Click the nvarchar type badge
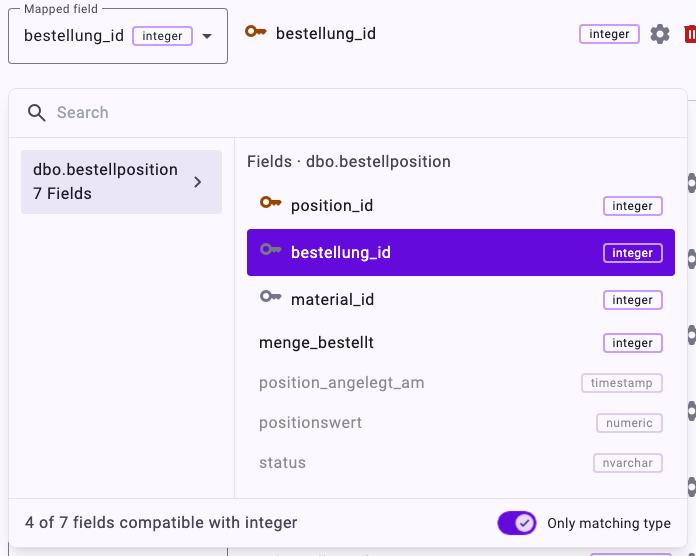 [x=628, y=463]
